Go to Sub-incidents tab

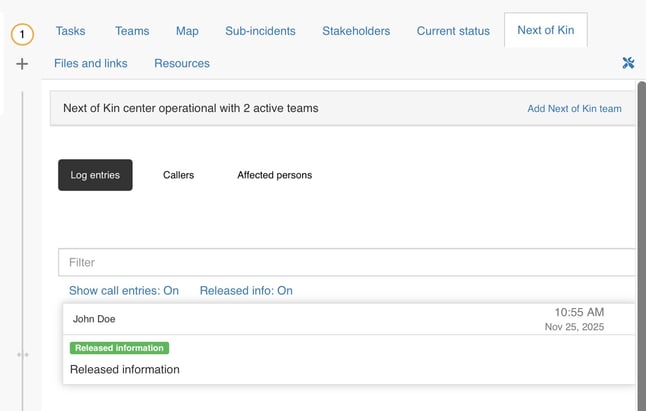coord(260,31)
